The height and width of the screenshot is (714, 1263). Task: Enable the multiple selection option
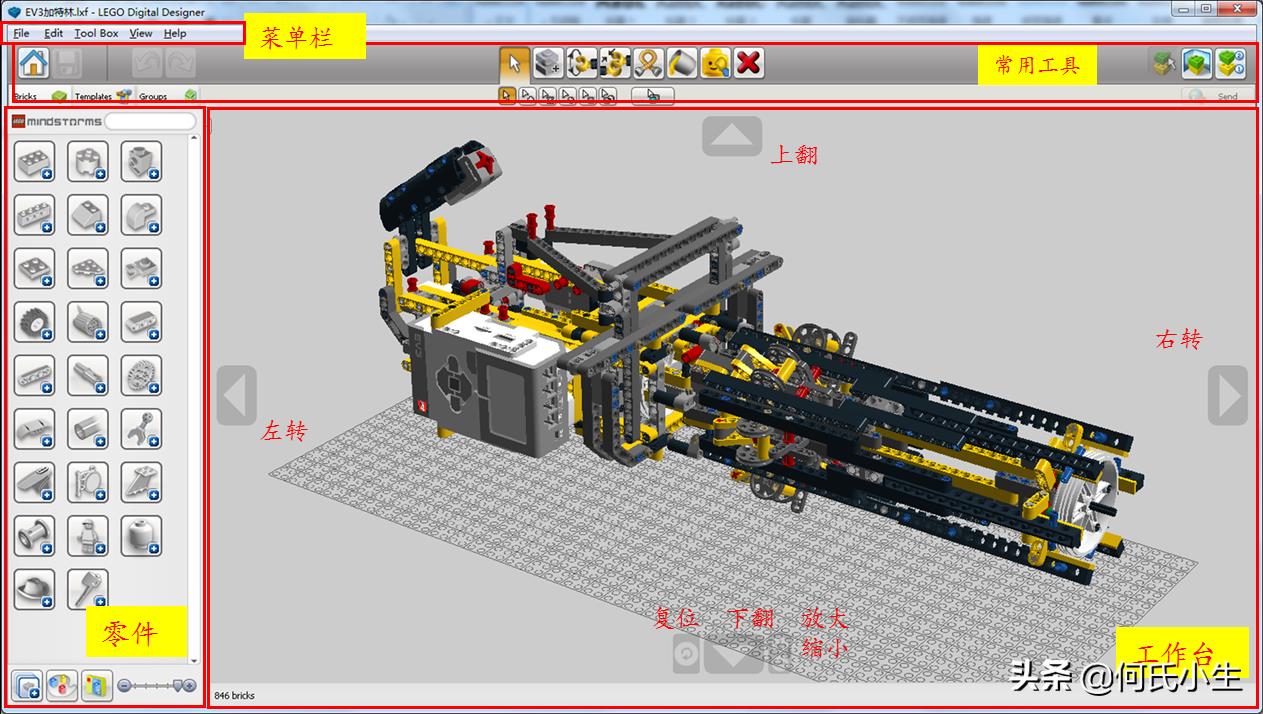click(x=527, y=96)
